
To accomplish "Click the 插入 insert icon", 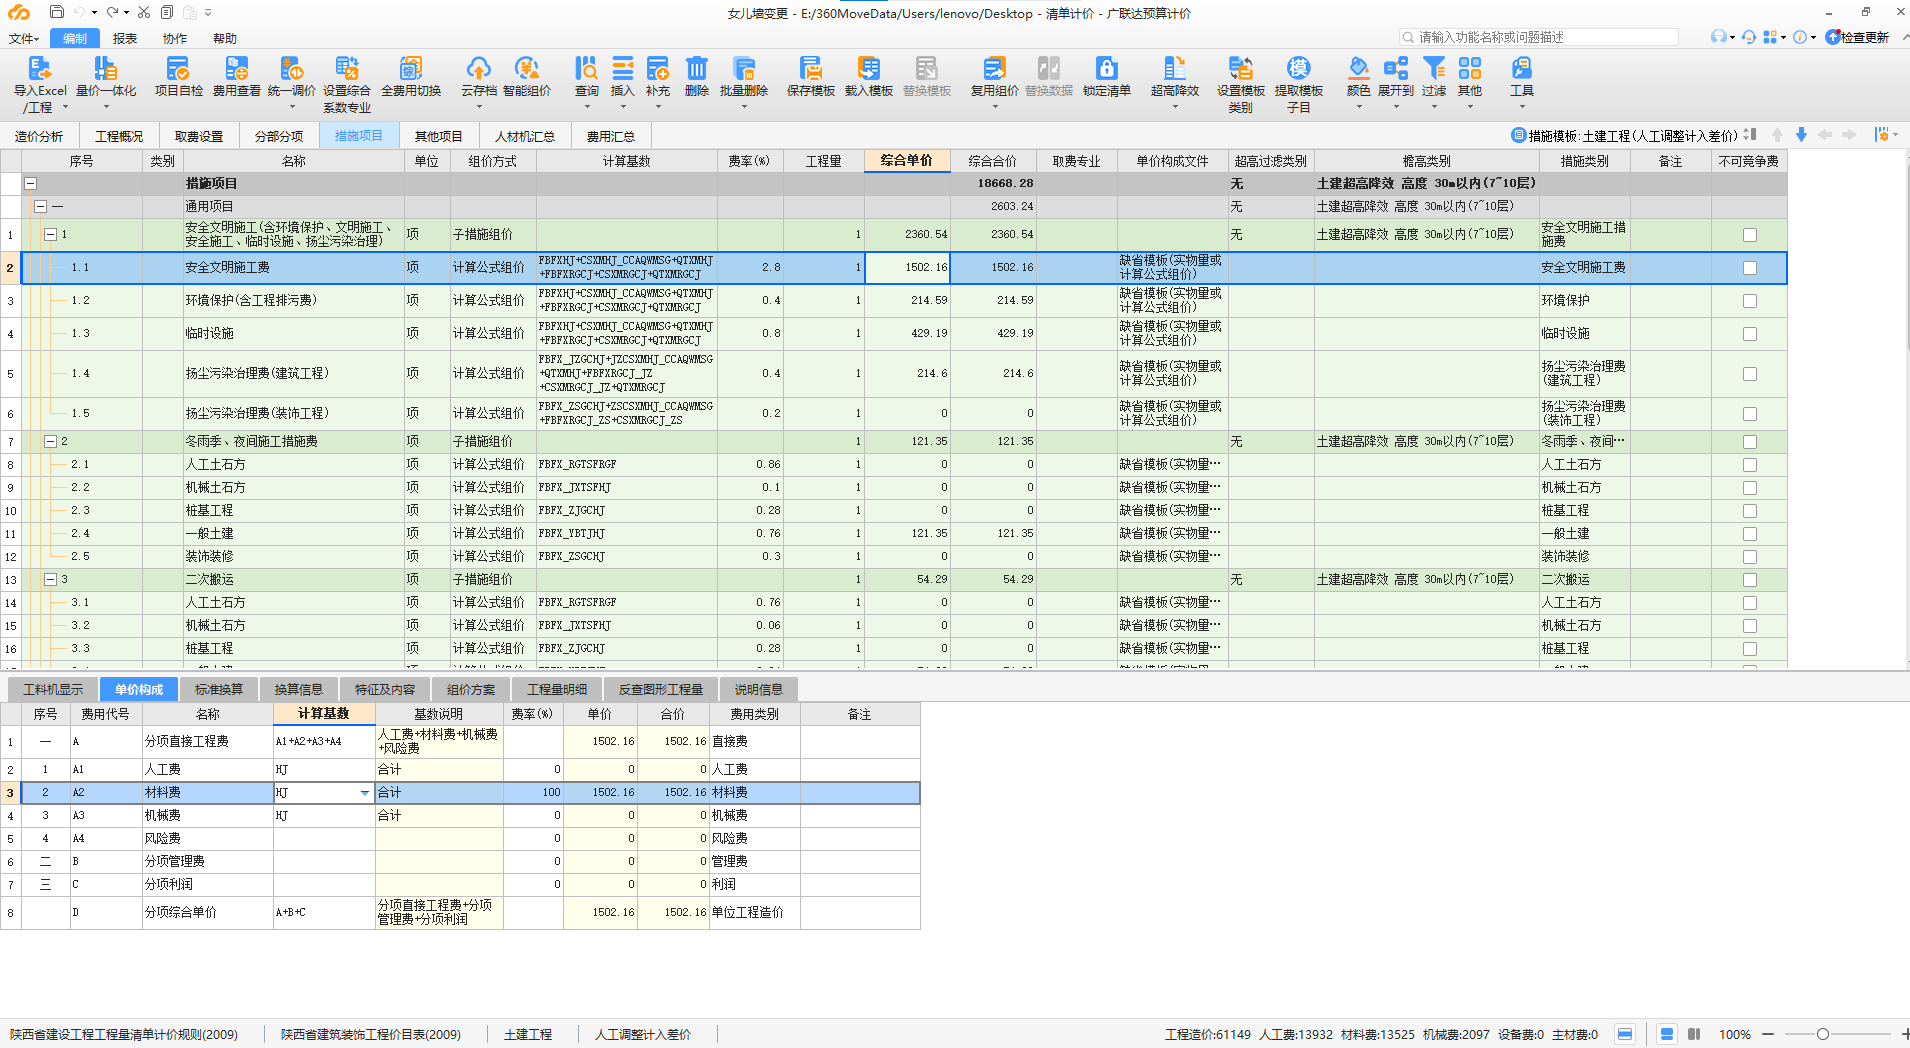I will pos(623,68).
